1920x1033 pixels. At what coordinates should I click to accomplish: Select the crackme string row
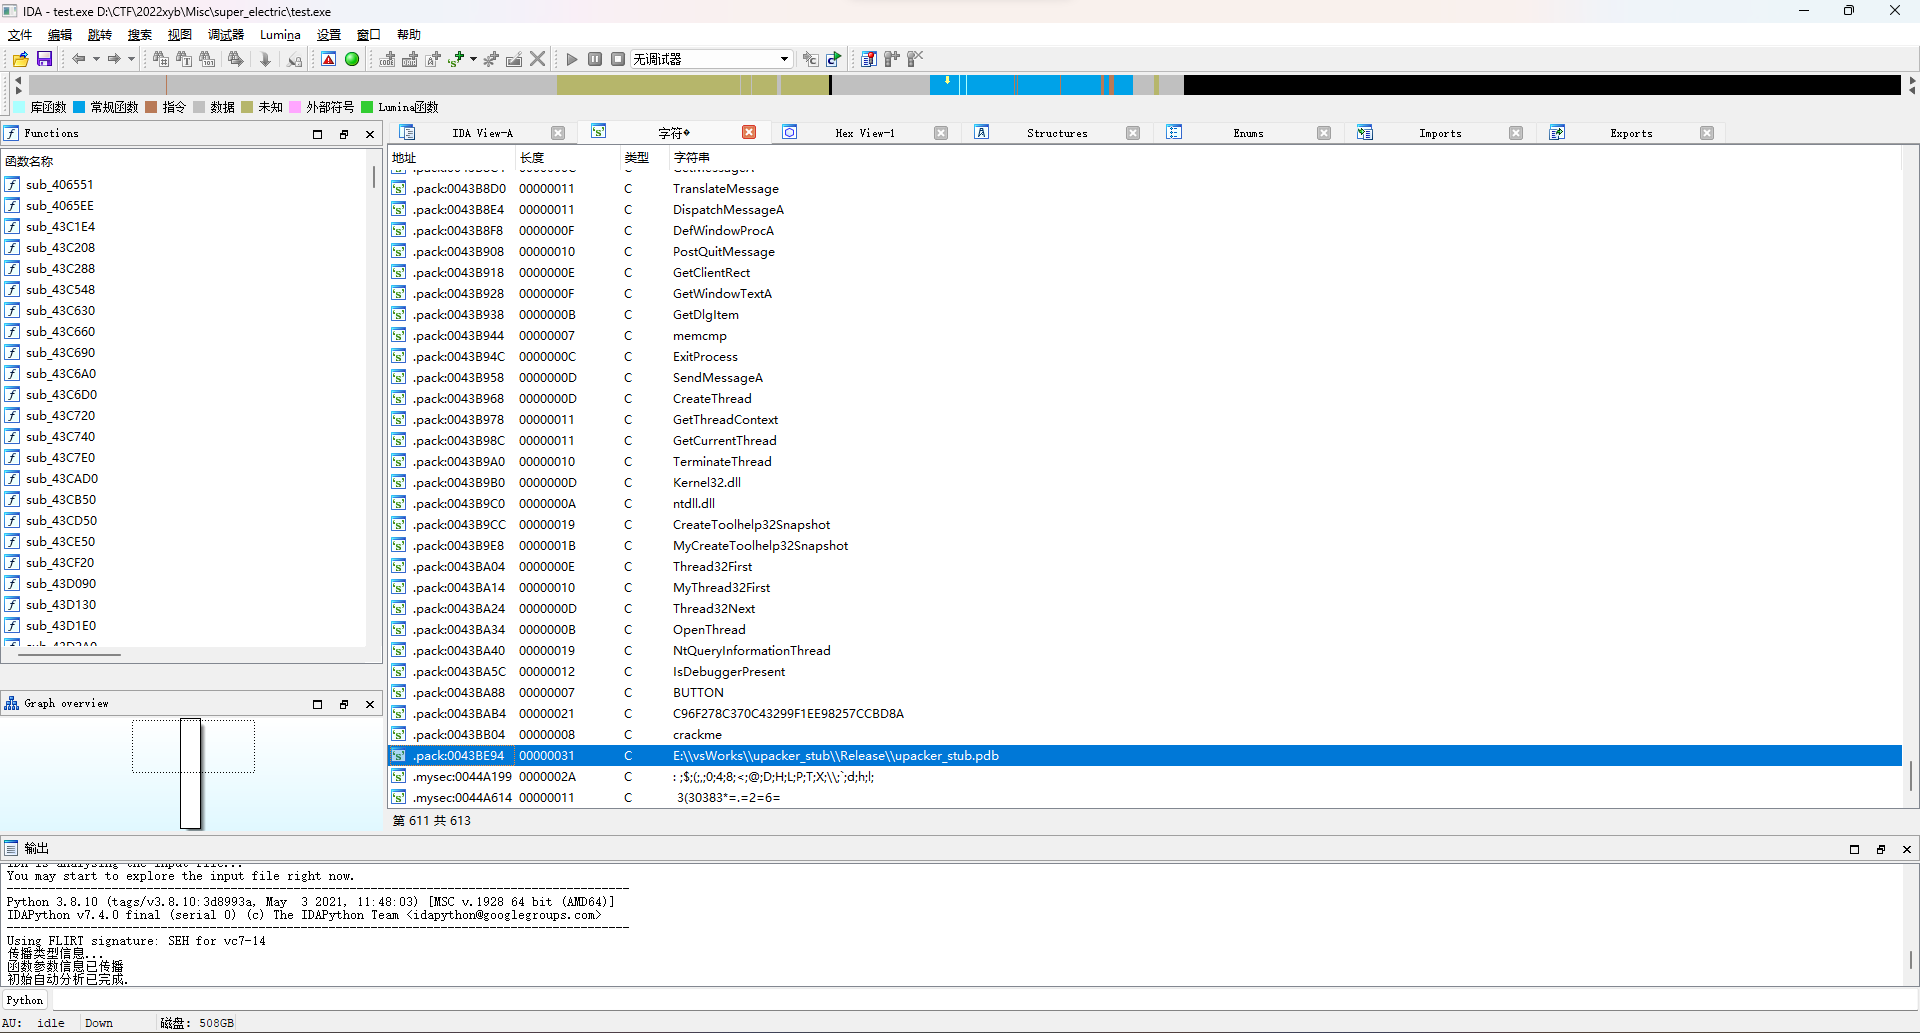[1145, 734]
